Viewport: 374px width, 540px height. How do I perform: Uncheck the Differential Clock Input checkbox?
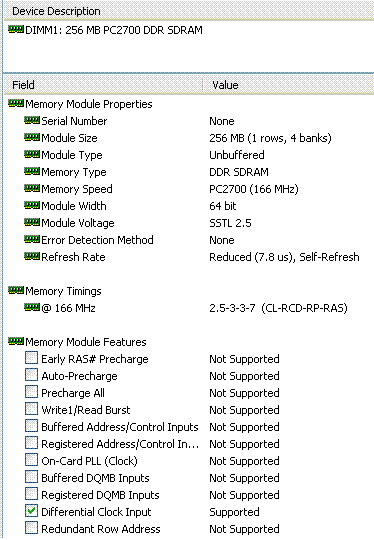click(x=31, y=511)
